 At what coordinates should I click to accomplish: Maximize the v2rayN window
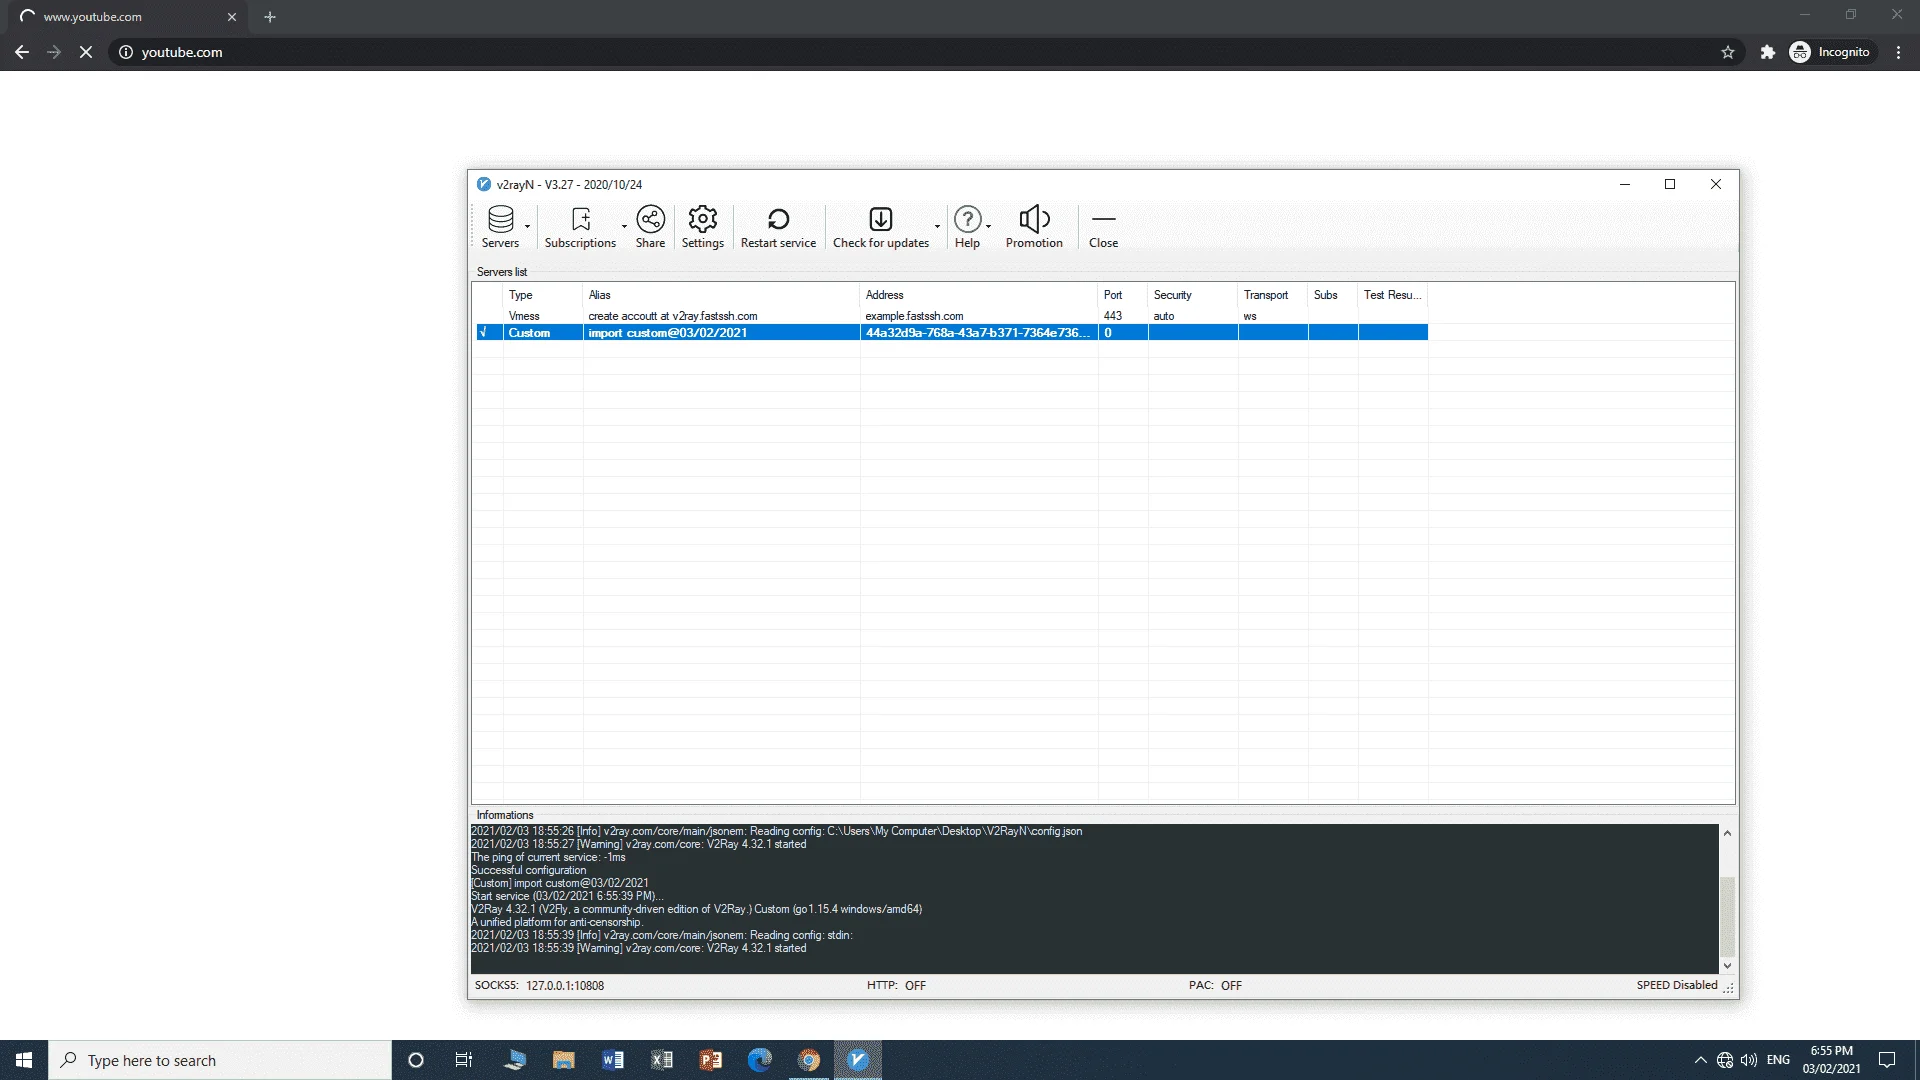[x=1670, y=184]
